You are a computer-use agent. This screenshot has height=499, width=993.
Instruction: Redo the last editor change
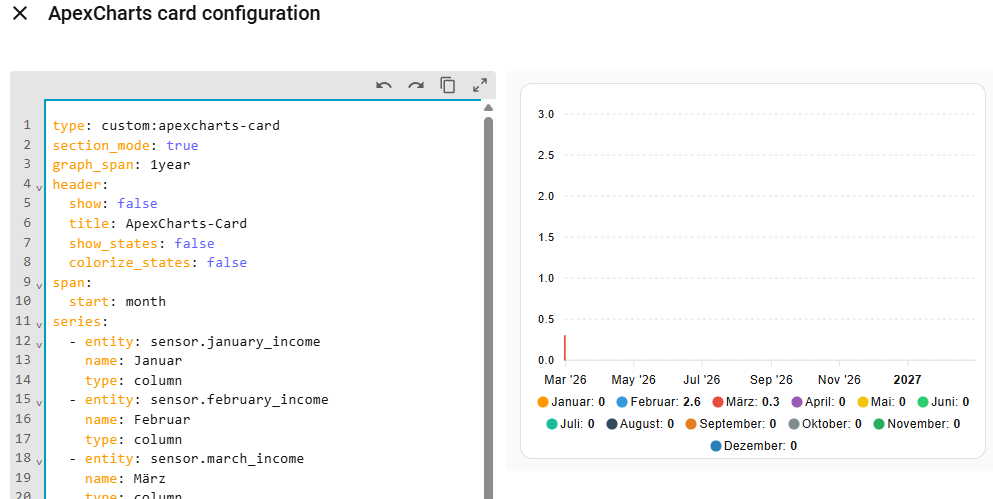(x=416, y=86)
